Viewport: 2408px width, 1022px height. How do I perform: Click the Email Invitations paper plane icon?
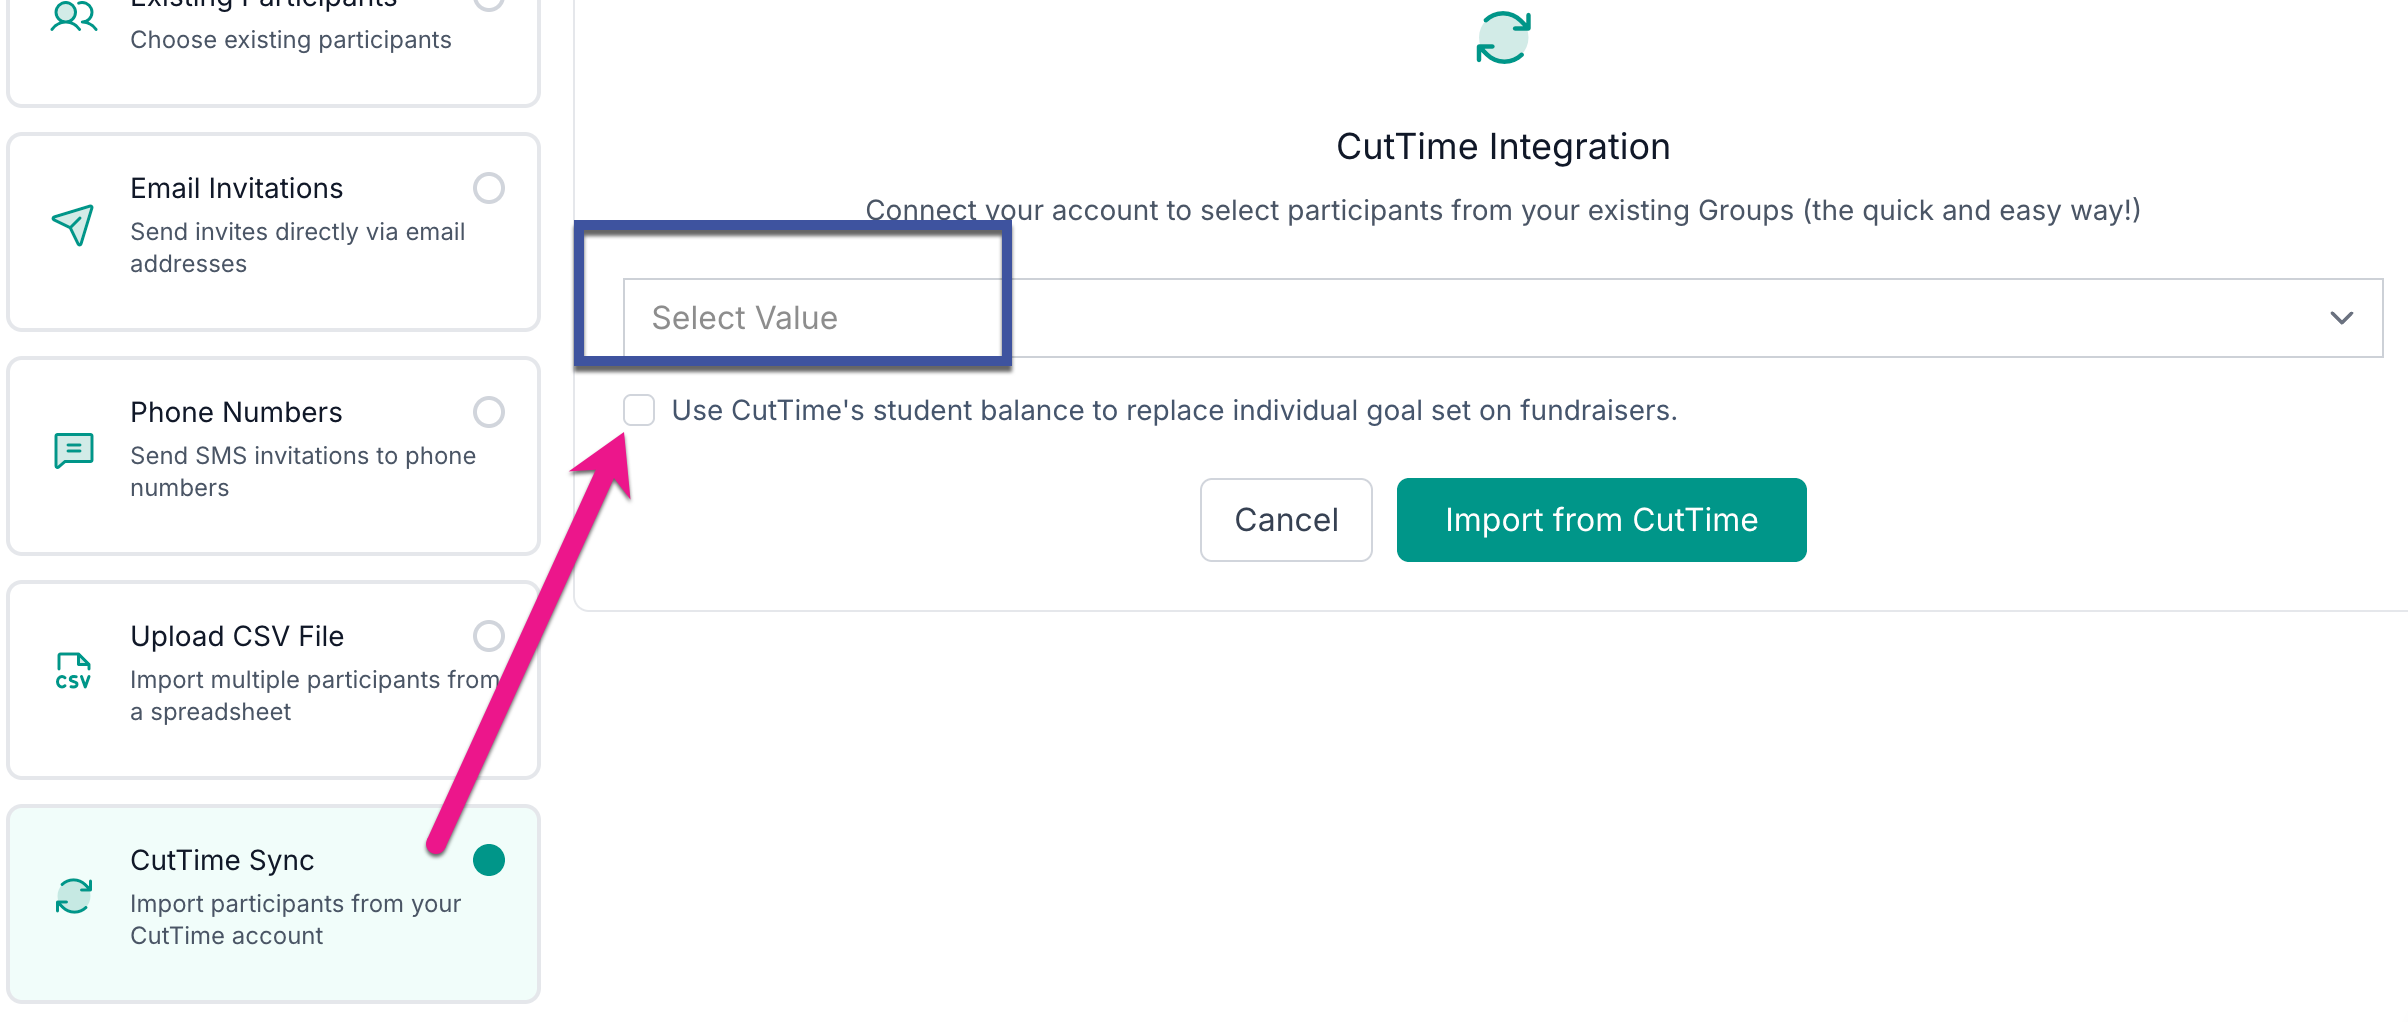point(73,225)
